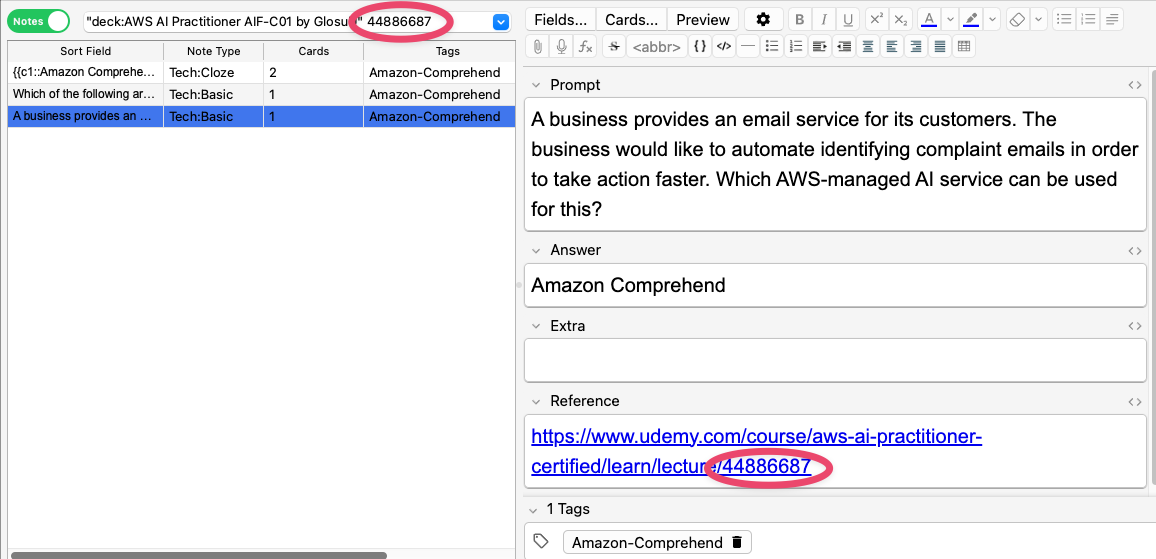Toggle HTML editor for Answer field
The image size is (1156, 559).
pyautogui.click(x=1134, y=251)
